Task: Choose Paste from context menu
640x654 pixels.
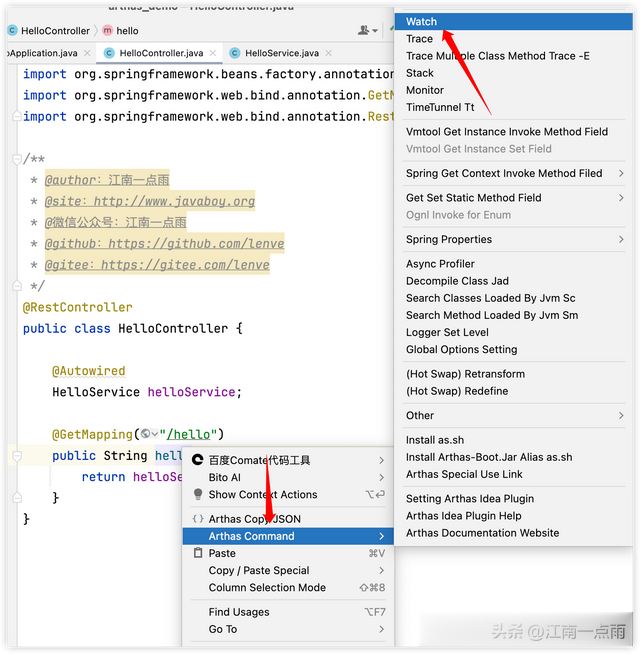Action: (x=288, y=553)
